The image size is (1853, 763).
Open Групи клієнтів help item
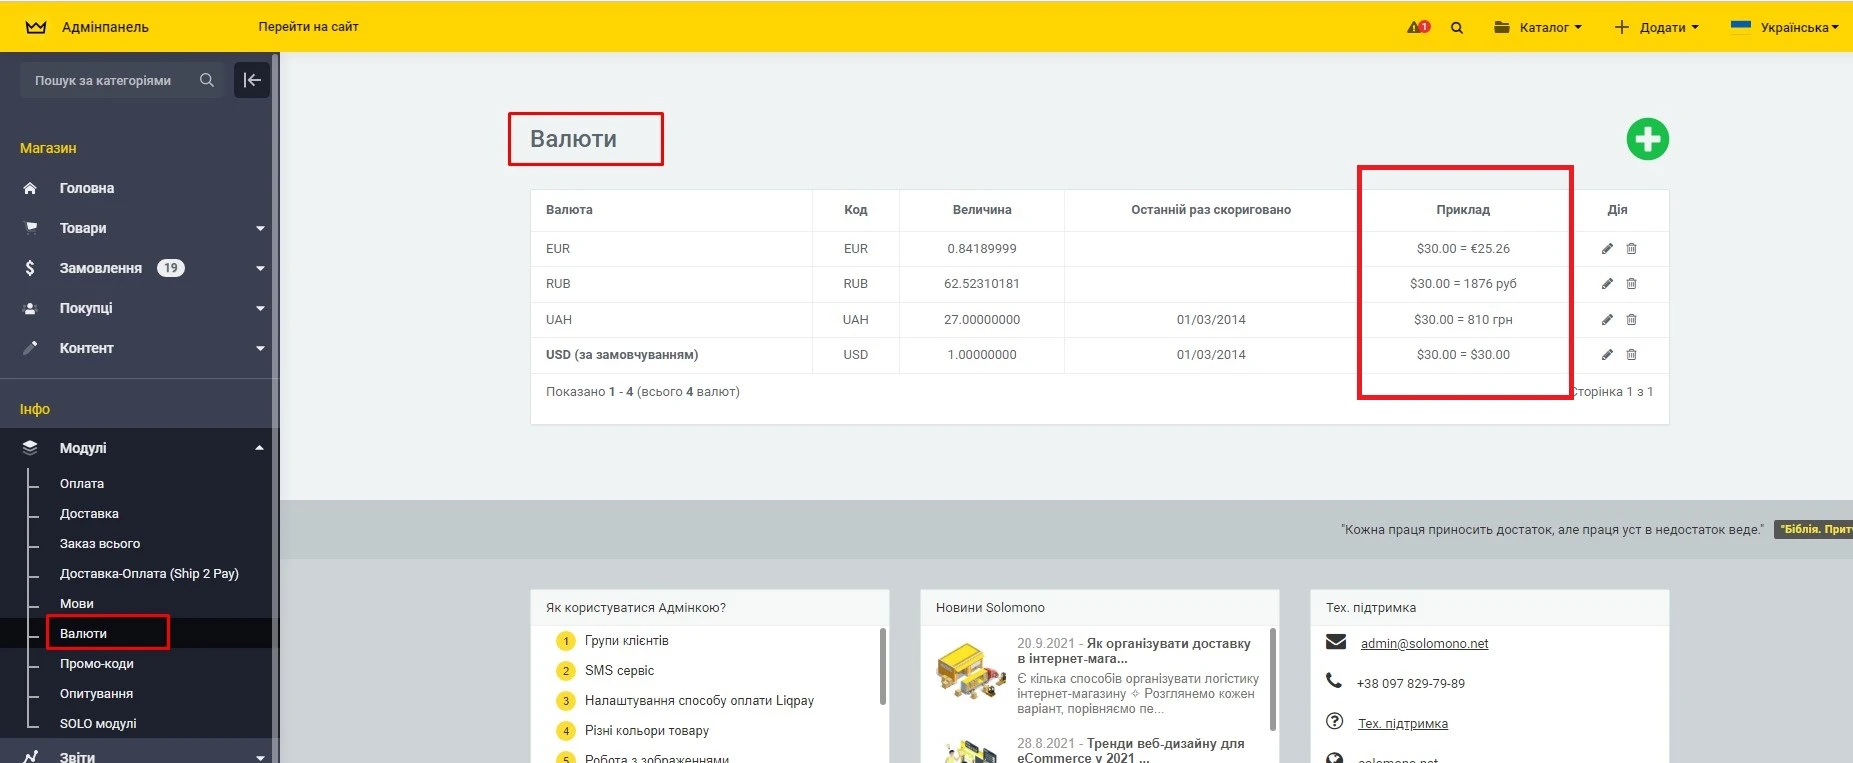pyautogui.click(x=627, y=641)
